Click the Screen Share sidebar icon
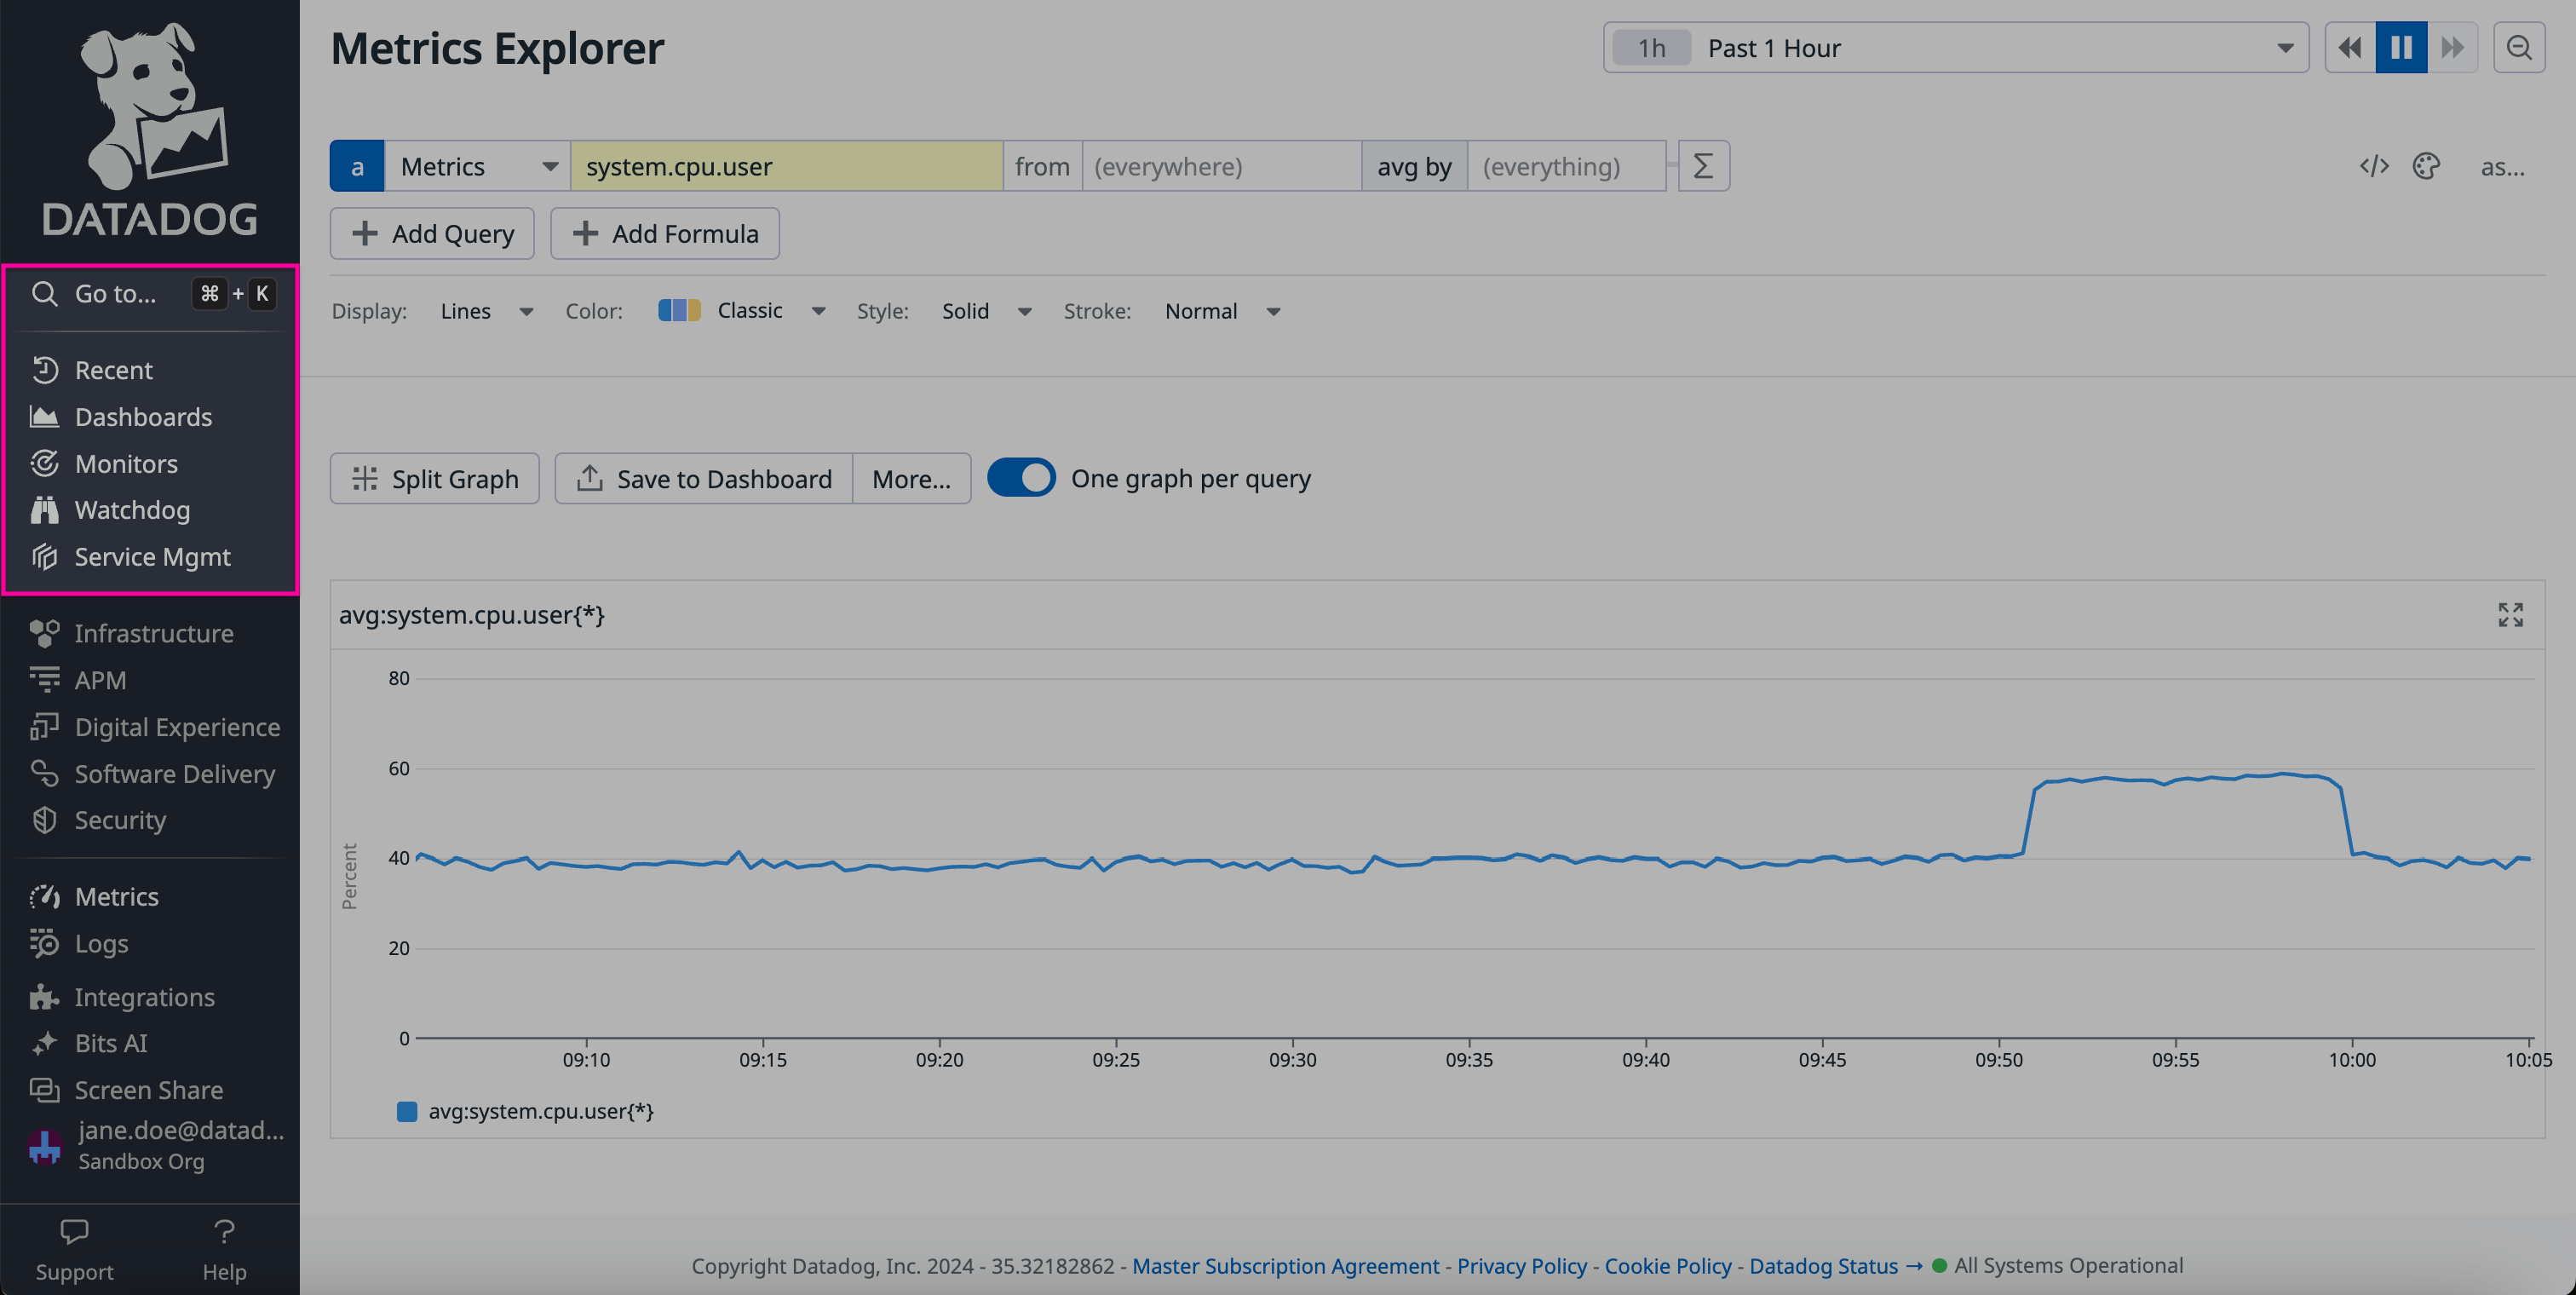This screenshot has height=1295, width=2576. [x=46, y=1090]
